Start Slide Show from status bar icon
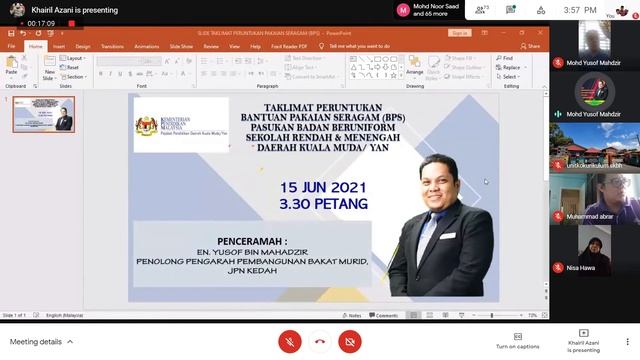This screenshot has height=360, width=640. (461, 315)
